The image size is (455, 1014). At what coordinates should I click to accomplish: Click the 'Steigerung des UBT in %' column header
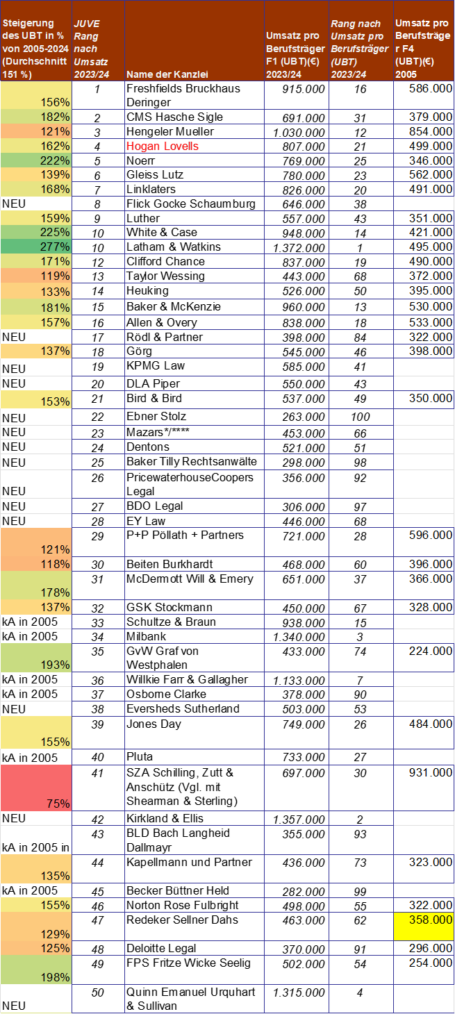pos(36,40)
